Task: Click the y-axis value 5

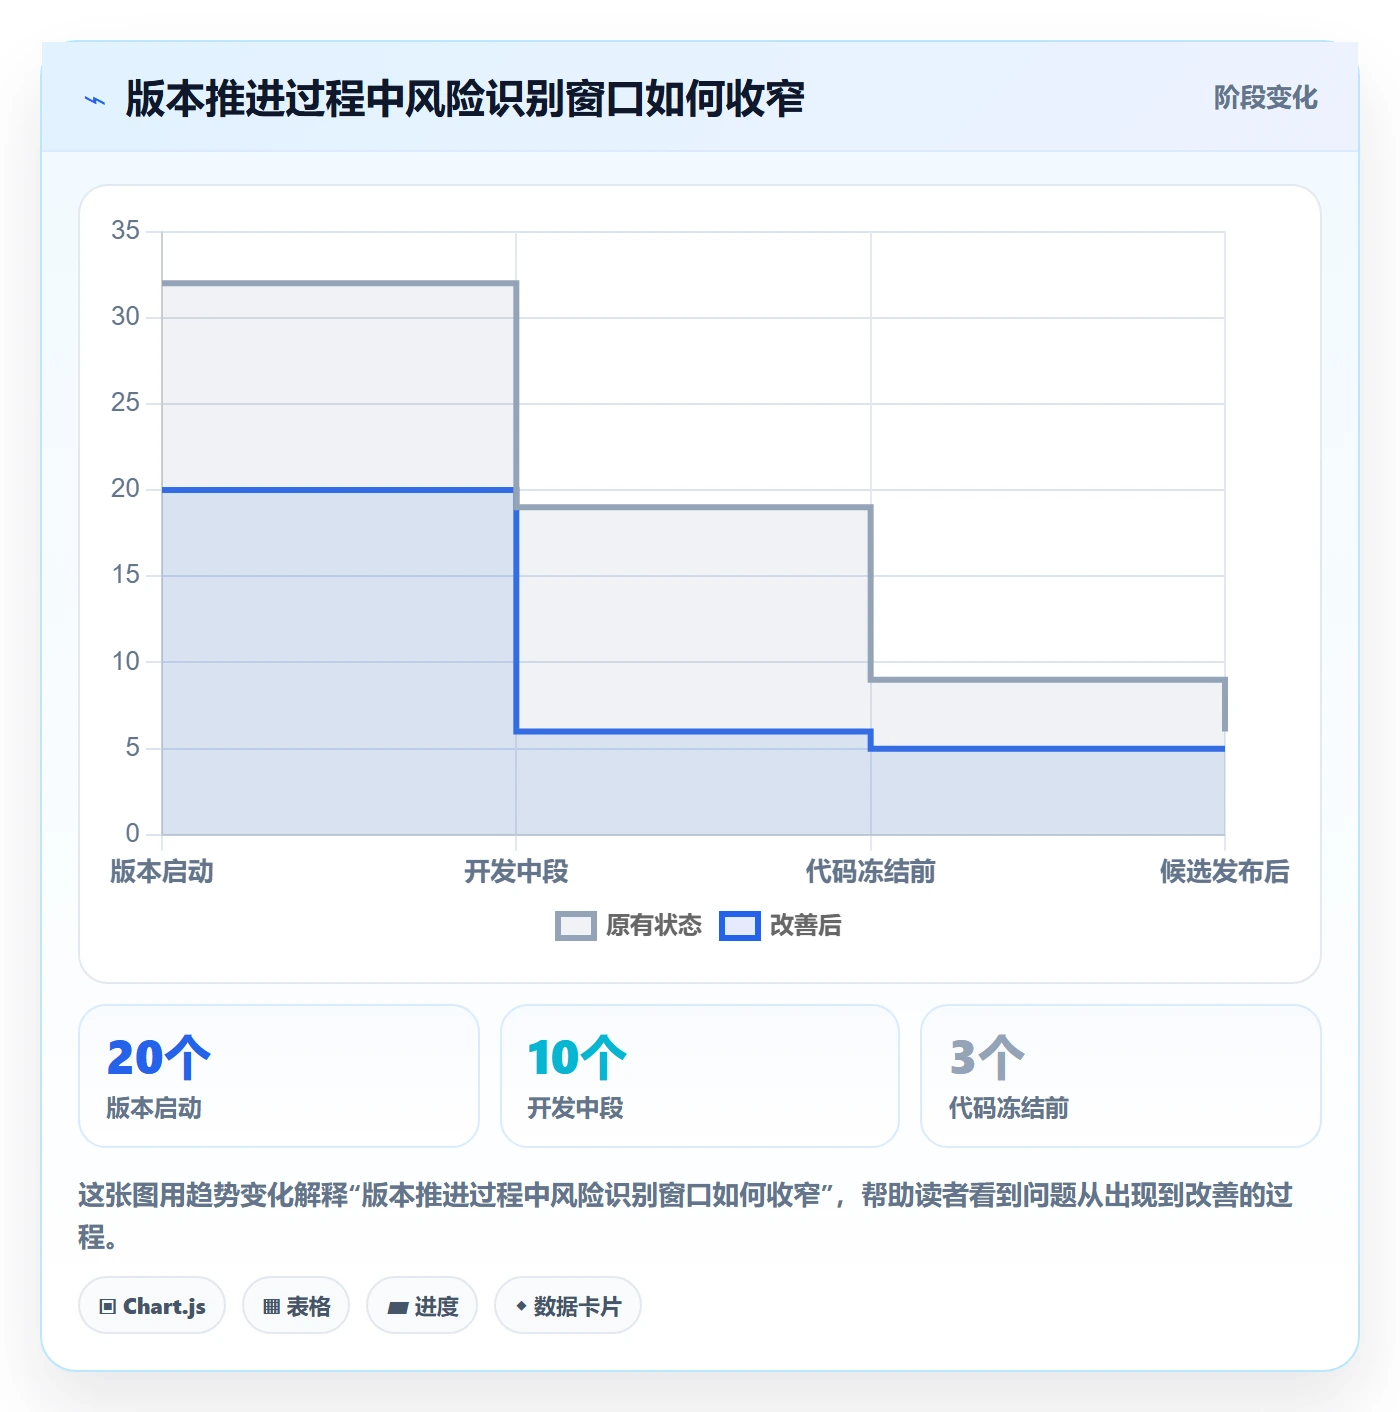Action: 133,748
